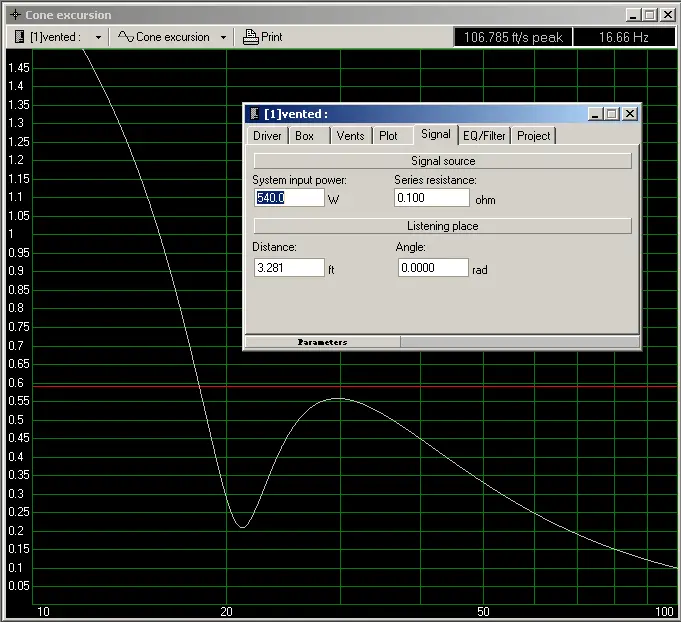Image resolution: width=681 pixels, height=622 pixels.
Task: Click the W unit label for power
Action: pos(334,200)
